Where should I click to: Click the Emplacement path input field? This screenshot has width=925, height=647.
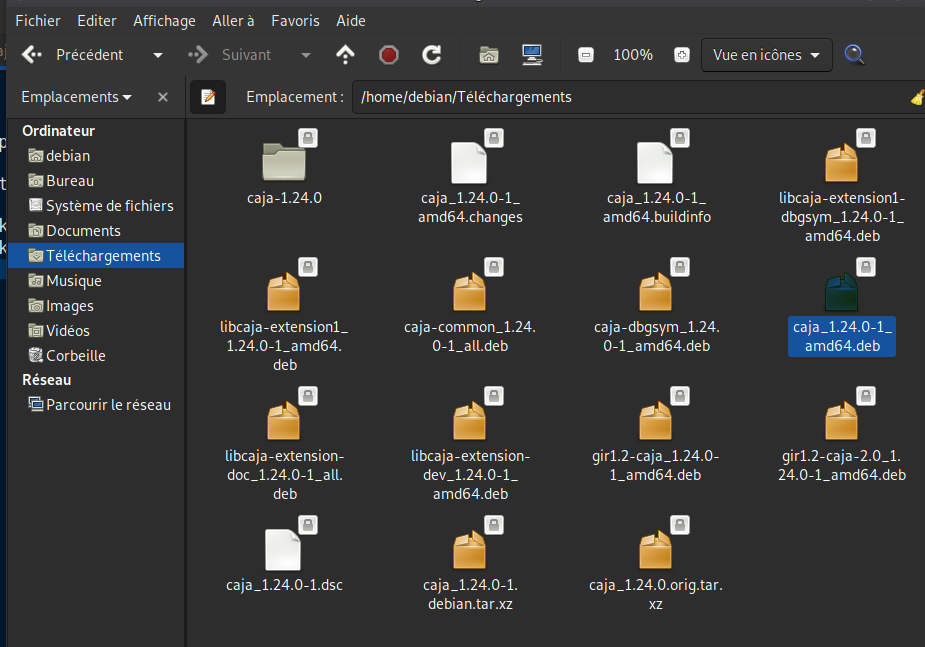pos(638,97)
